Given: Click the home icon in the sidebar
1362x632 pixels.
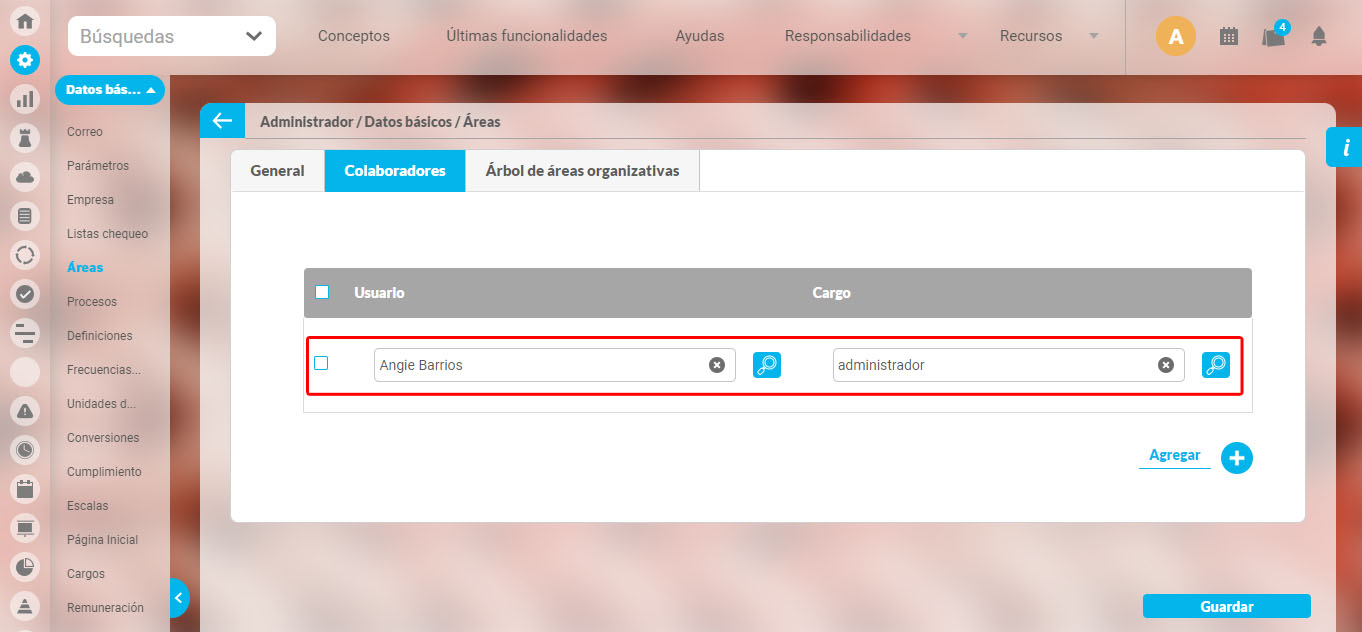Looking at the screenshot, I should [x=25, y=21].
